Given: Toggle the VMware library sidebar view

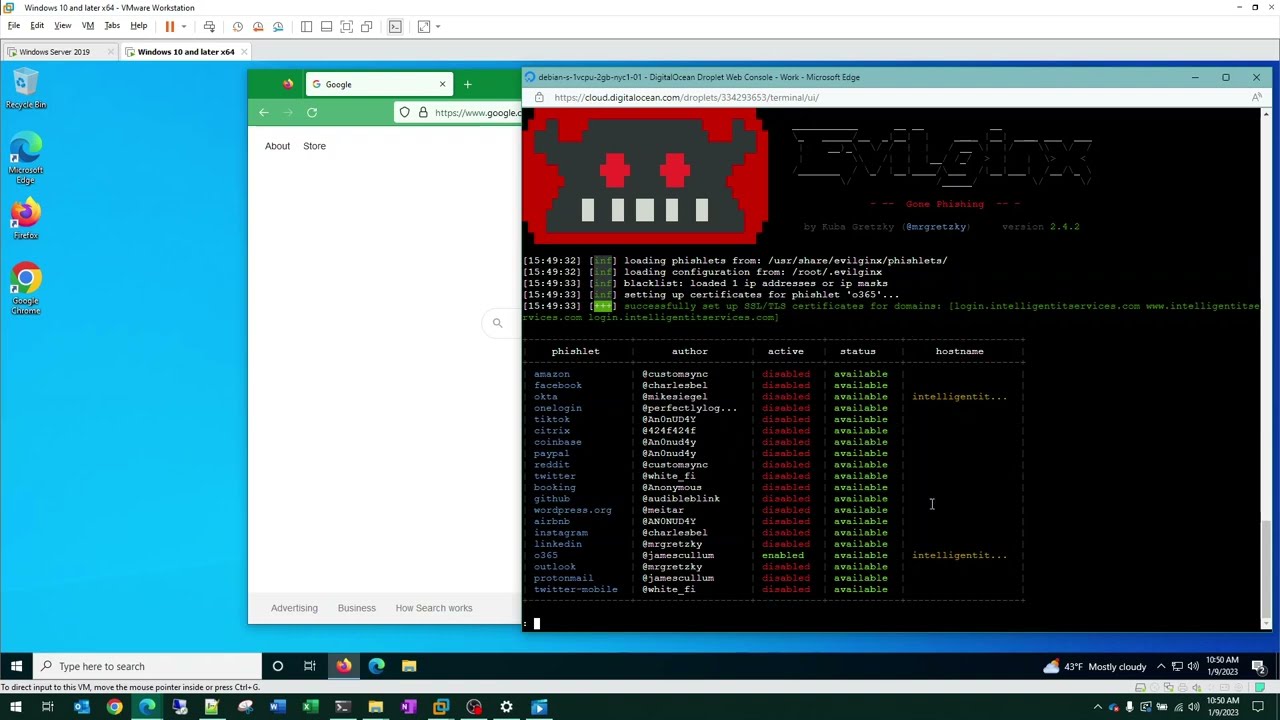Looking at the screenshot, I should 306,26.
